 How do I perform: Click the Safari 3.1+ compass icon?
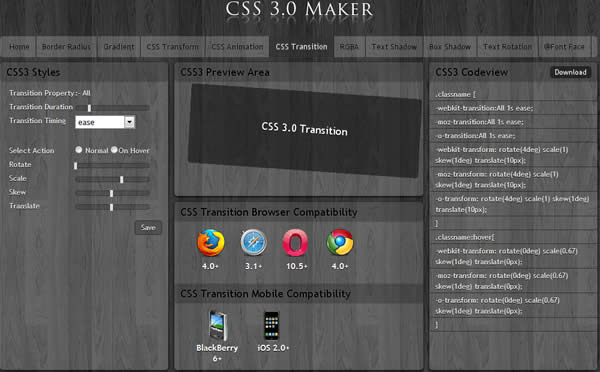click(x=253, y=243)
